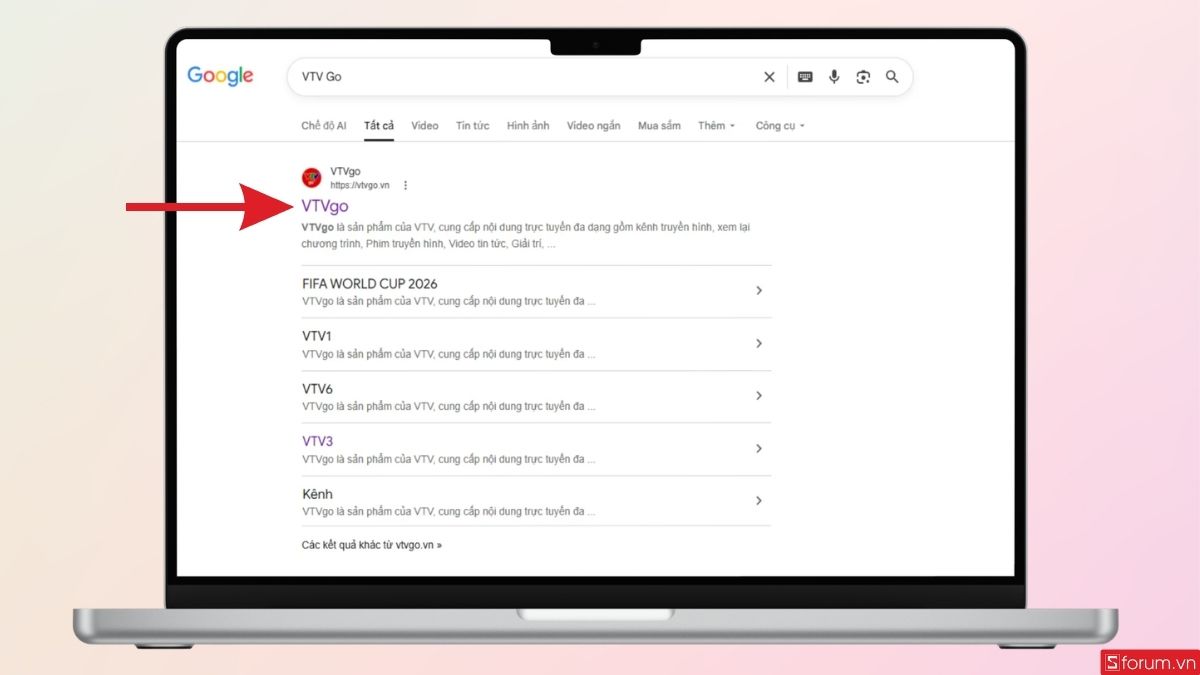Open the Hình ảnh tab

[528, 126]
